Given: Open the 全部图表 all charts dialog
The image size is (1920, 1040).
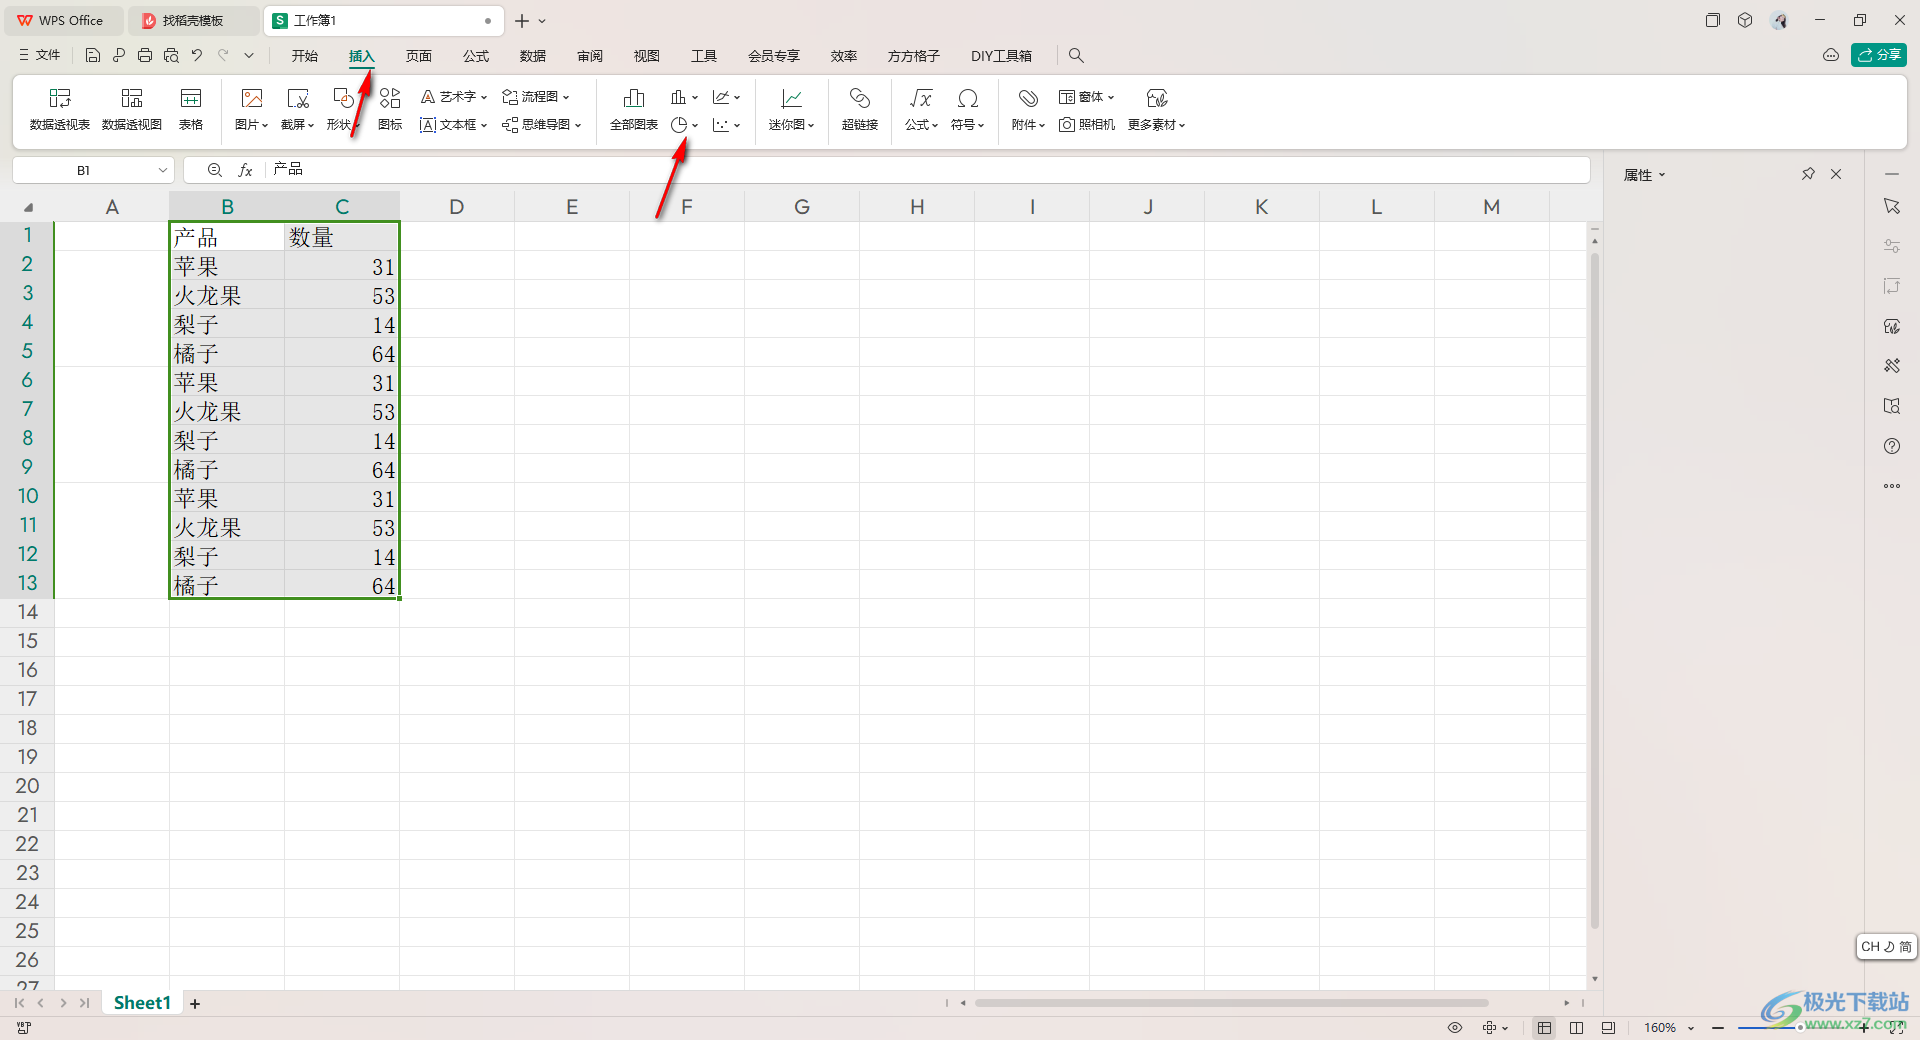Looking at the screenshot, I should pyautogui.click(x=634, y=109).
